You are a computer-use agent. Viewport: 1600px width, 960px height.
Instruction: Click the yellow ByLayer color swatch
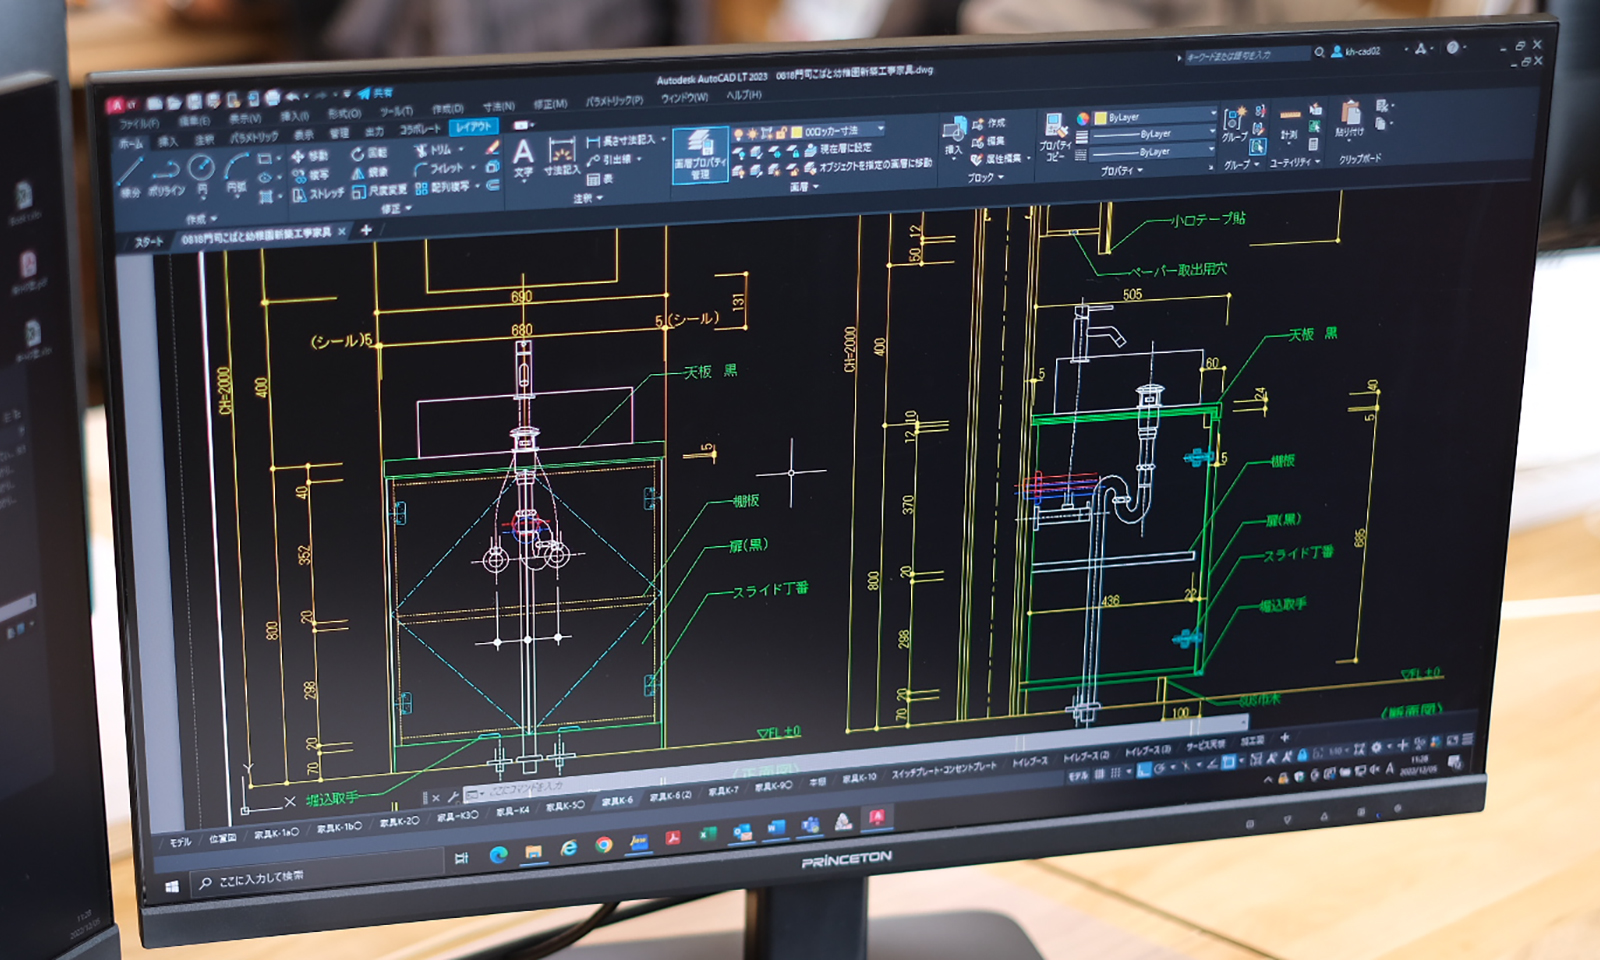1100,117
